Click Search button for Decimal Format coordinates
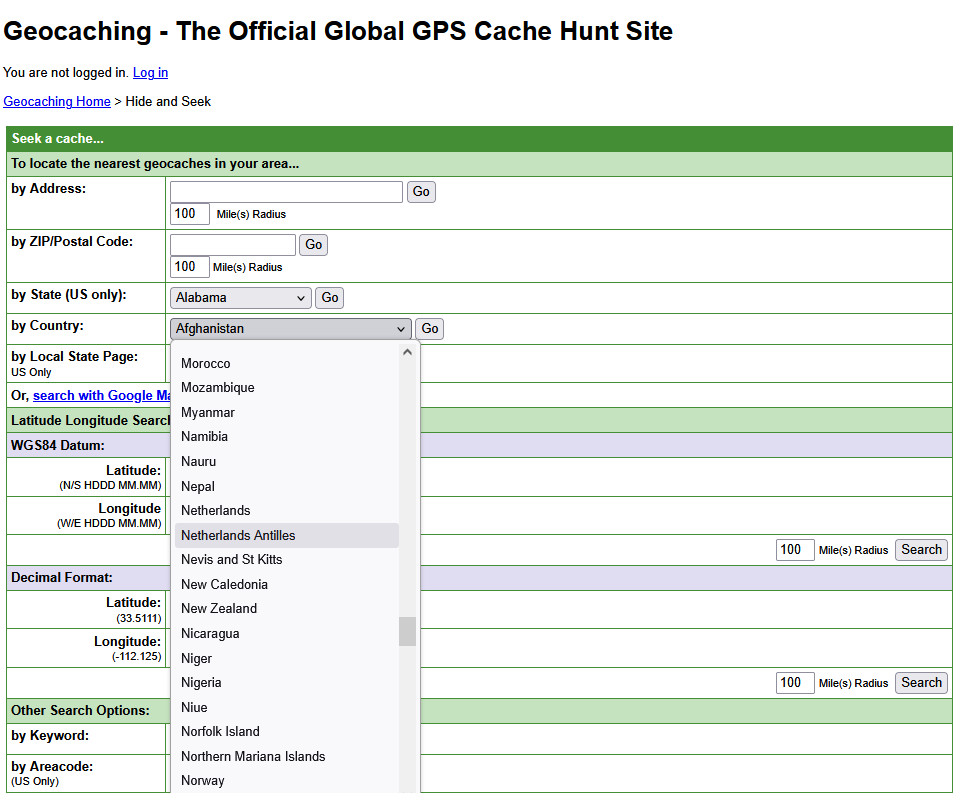The image size is (959, 793). pos(921,682)
